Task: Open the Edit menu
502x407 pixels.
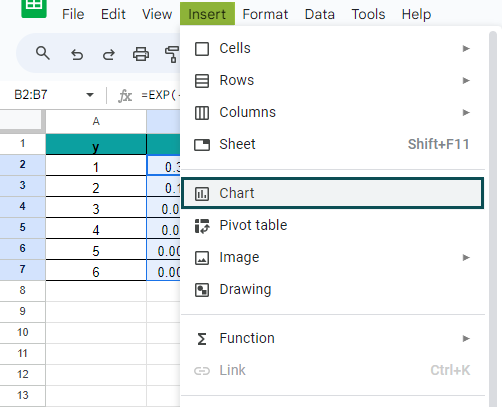Action: 113,14
